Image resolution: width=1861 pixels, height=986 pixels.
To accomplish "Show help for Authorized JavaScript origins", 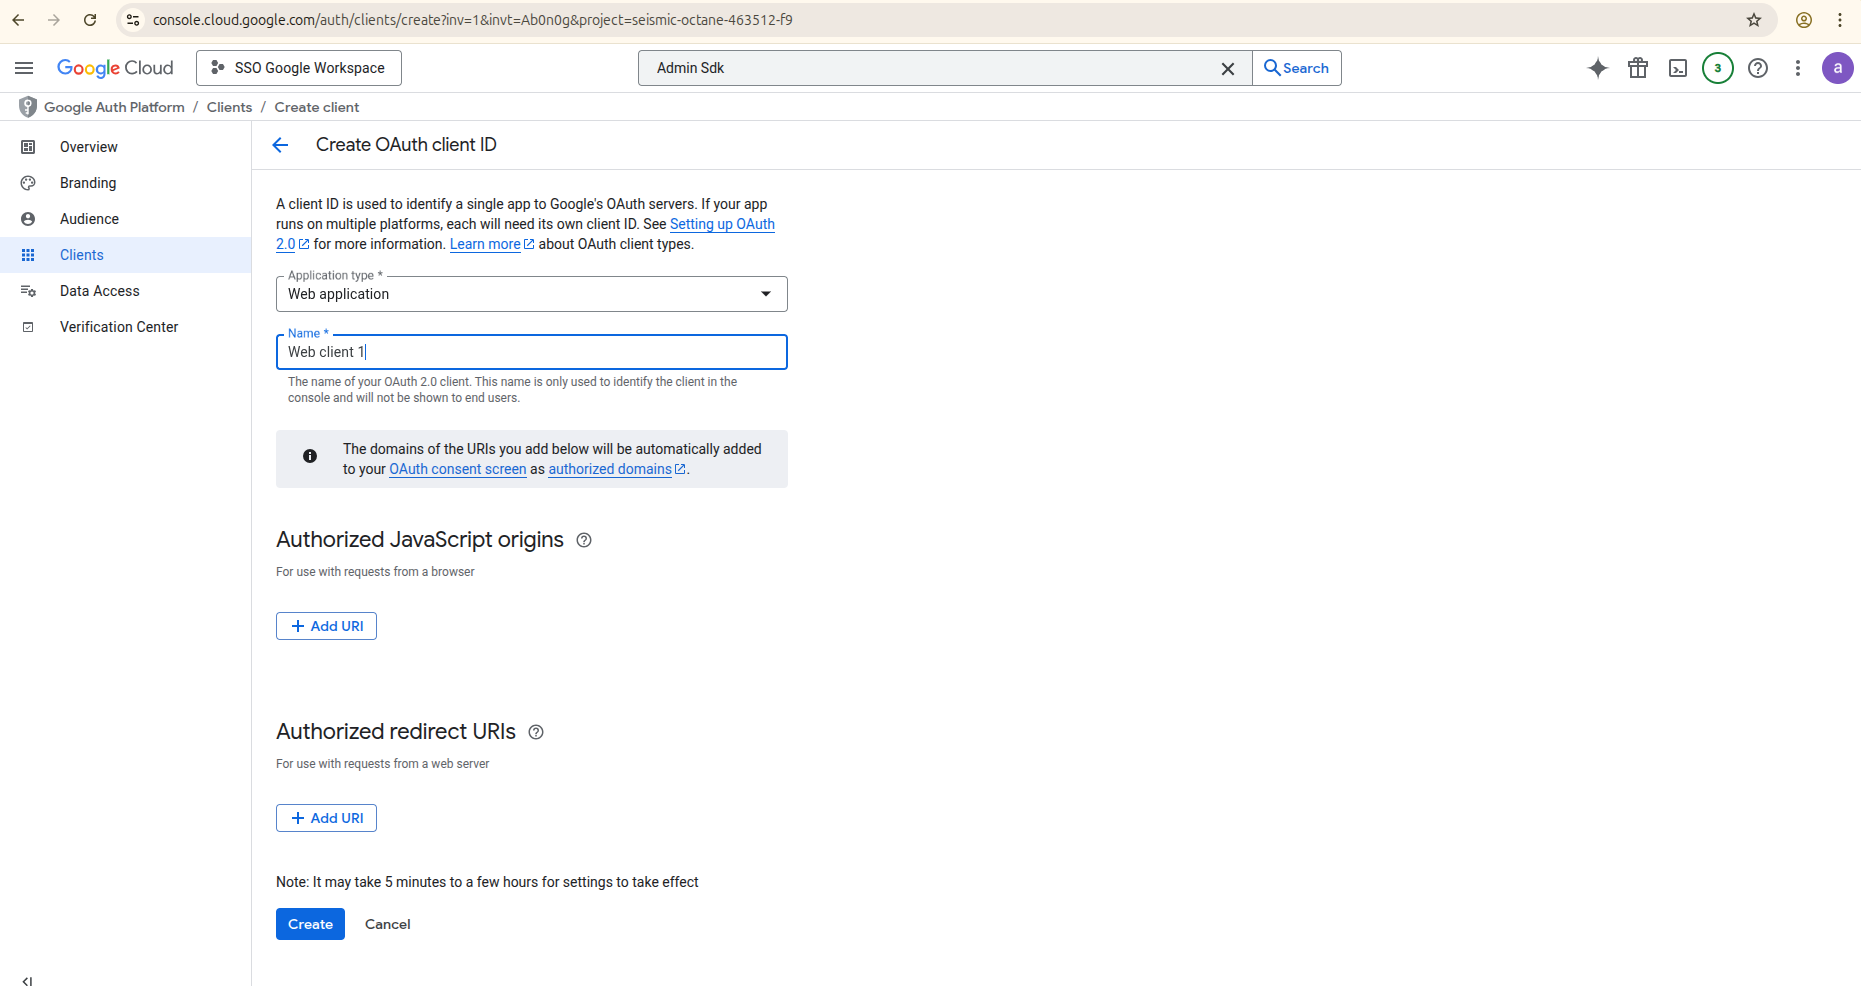I will point(584,540).
